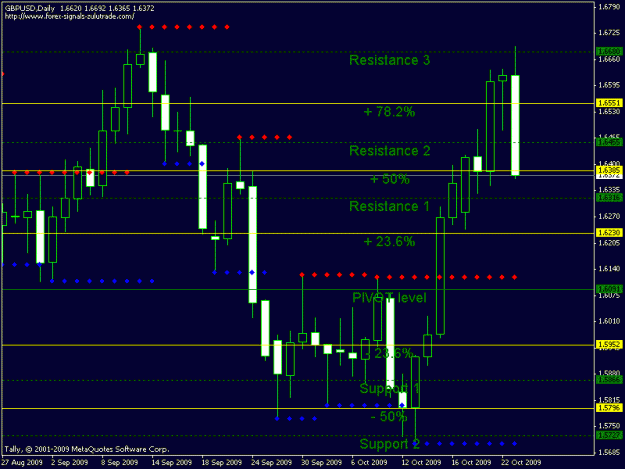Click the yellow 1.5952 price tag

[609, 344]
